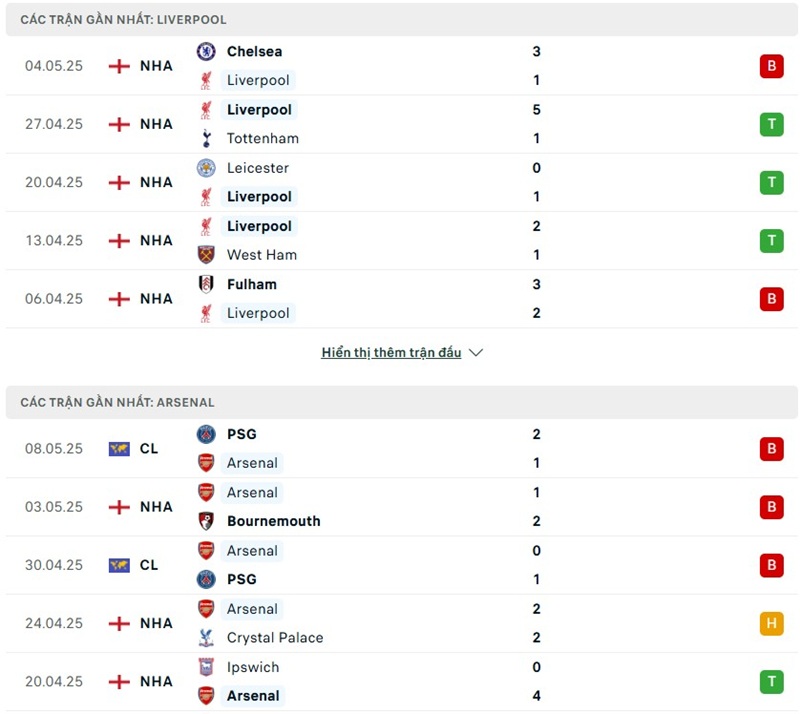Screen dimensions: 800x714
Task: Click the PSG crest in 08.05.25 match
Action: tap(206, 434)
